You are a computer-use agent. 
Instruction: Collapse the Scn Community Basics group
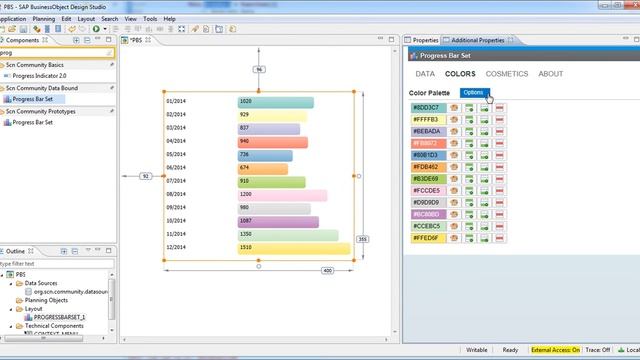point(2,65)
